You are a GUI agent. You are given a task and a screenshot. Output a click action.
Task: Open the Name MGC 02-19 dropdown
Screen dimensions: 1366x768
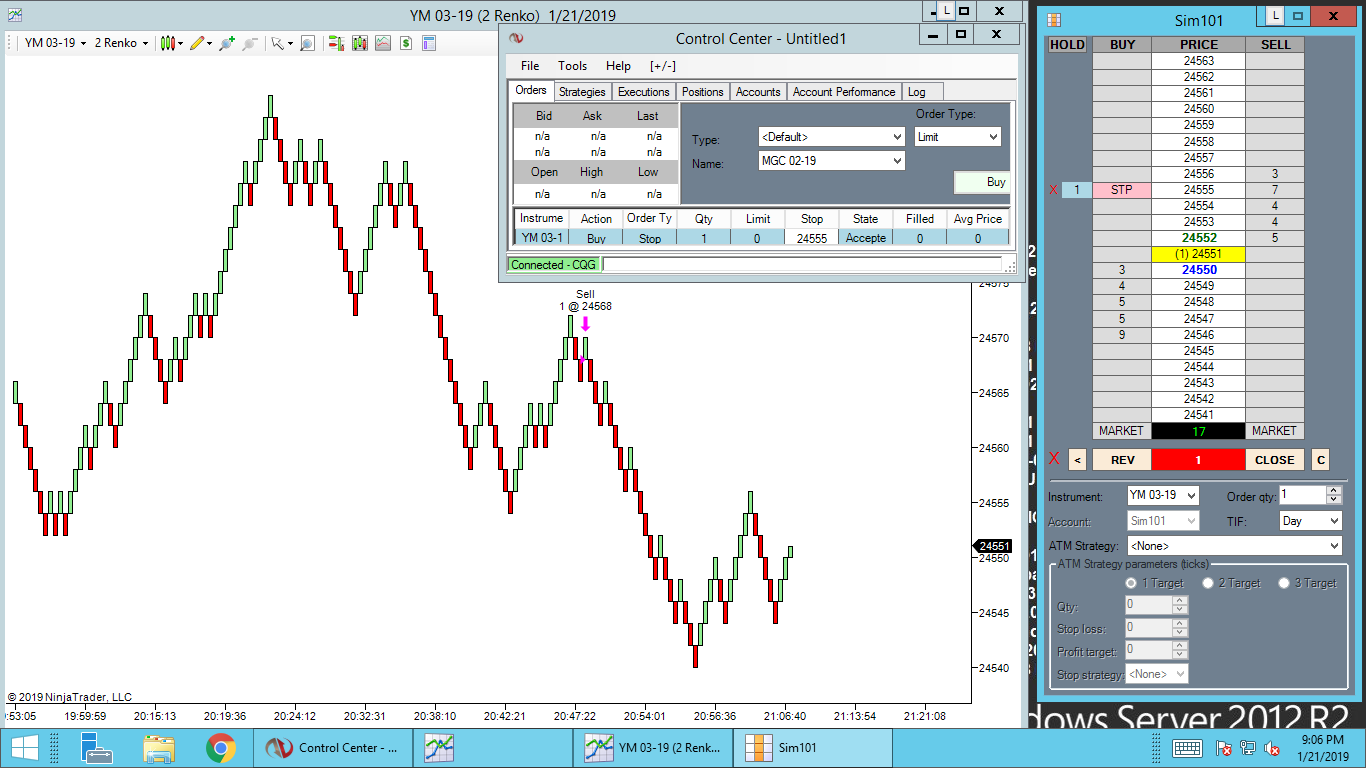coord(831,160)
